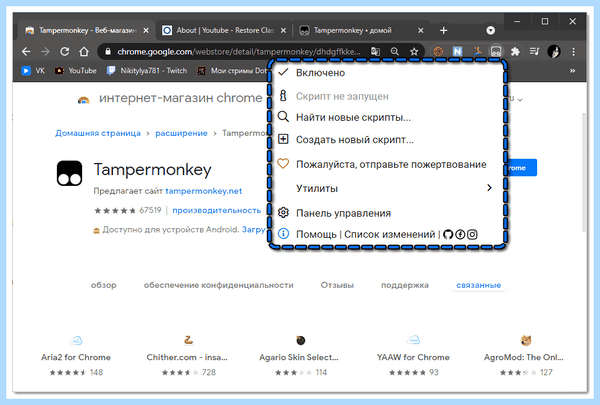This screenshot has width=600, height=405.
Task: Click the Tampermonkey extension logo
Action: [x=69, y=173]
